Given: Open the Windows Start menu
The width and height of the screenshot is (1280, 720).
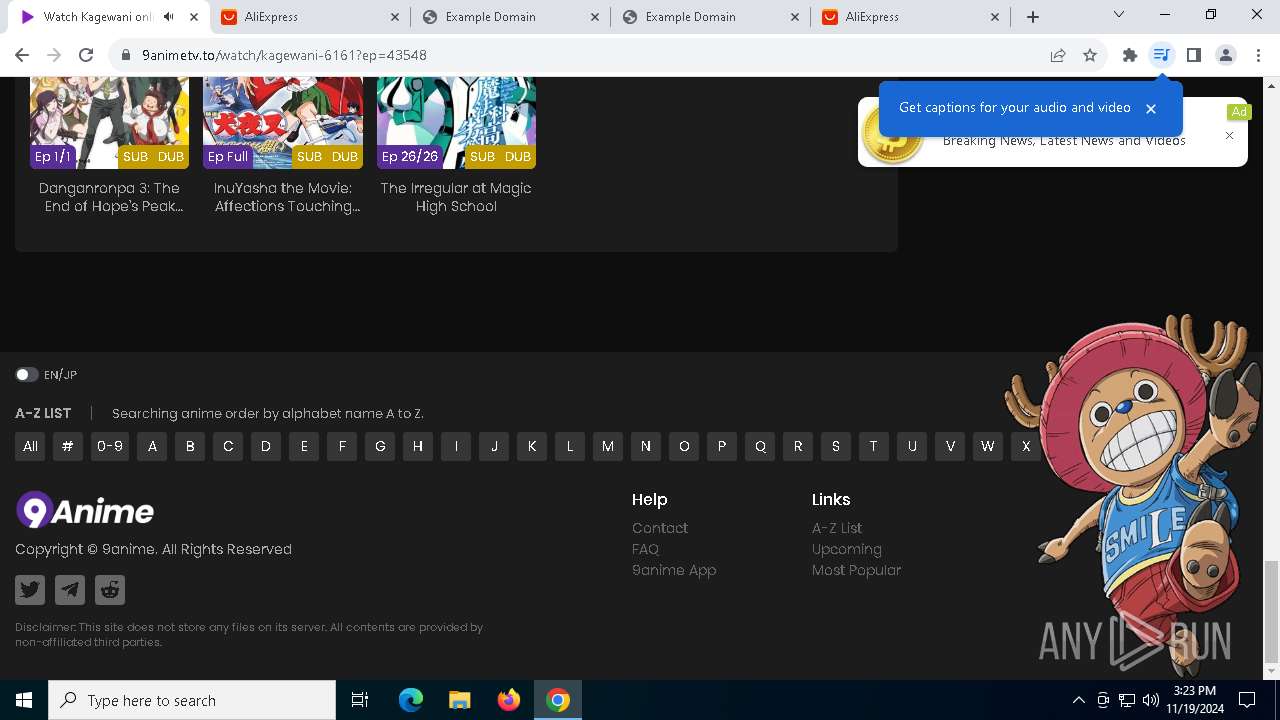Looking at the screenshot, I should [24, 700].
